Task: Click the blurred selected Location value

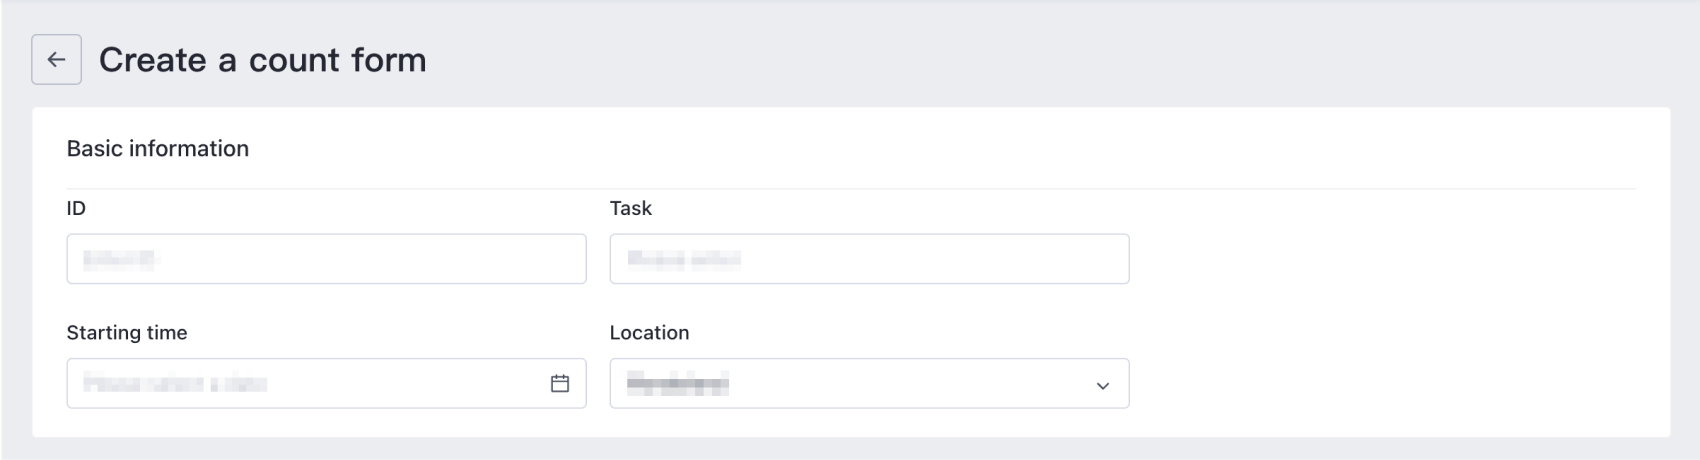Action: [677, 384]
